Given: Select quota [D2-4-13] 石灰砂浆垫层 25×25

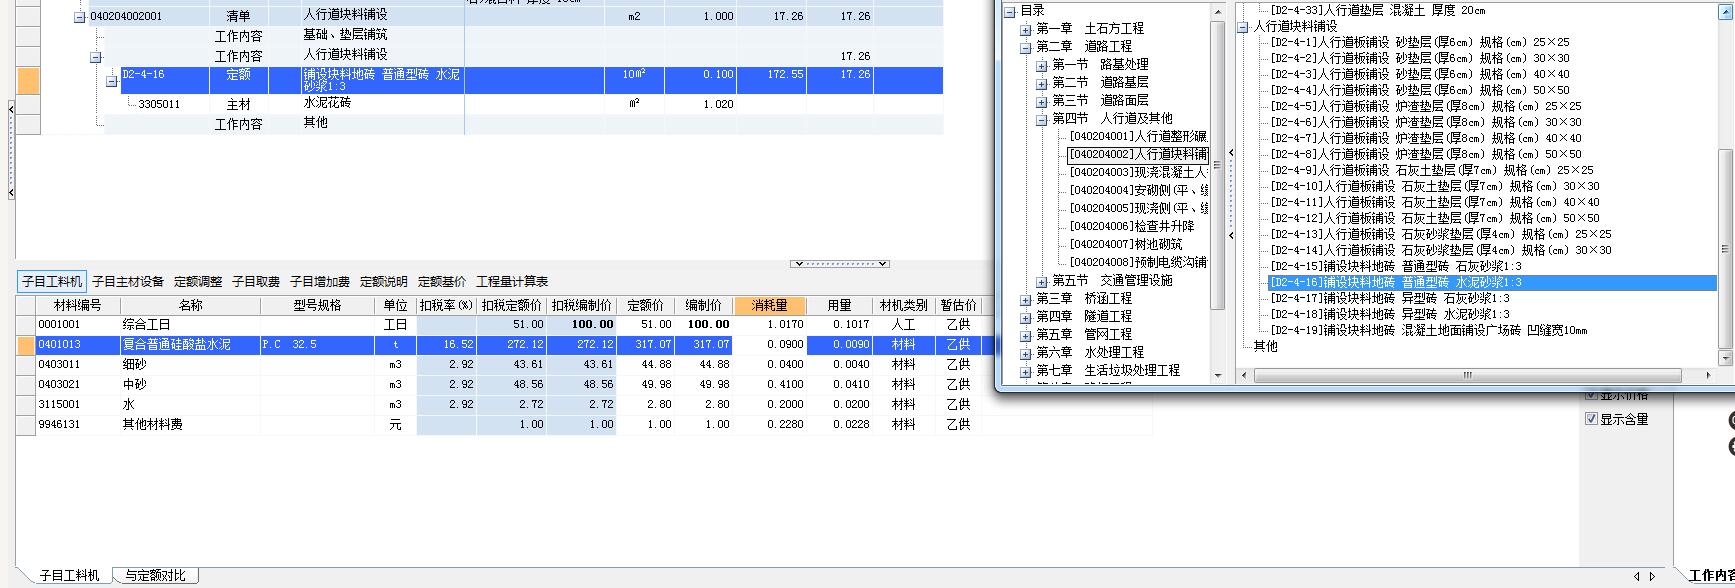Looking at the screenshot, I should pyautogui.click(x=1441, y=235).
